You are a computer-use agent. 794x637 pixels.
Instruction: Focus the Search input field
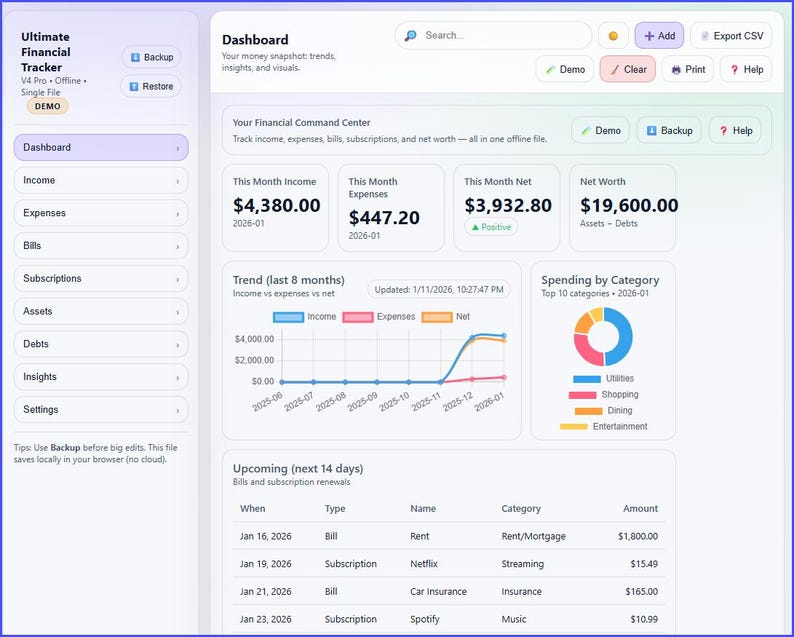click(493, 35)
